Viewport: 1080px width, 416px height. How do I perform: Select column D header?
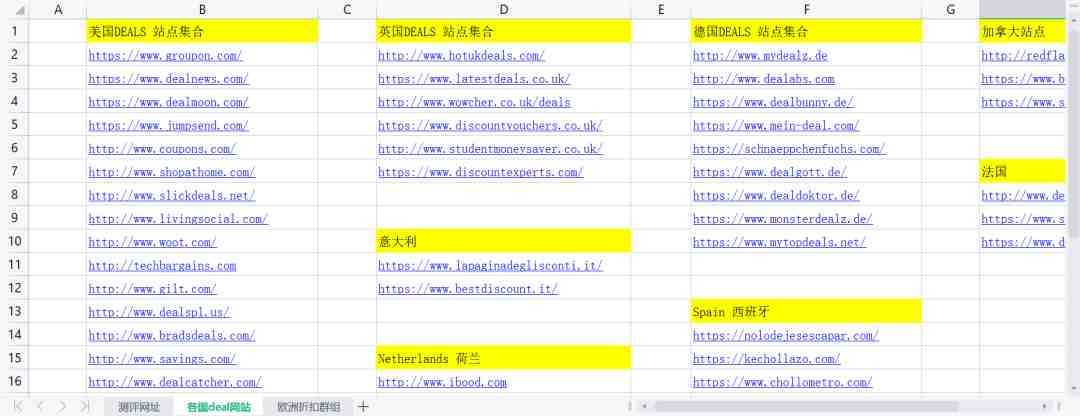coord(503,10)
